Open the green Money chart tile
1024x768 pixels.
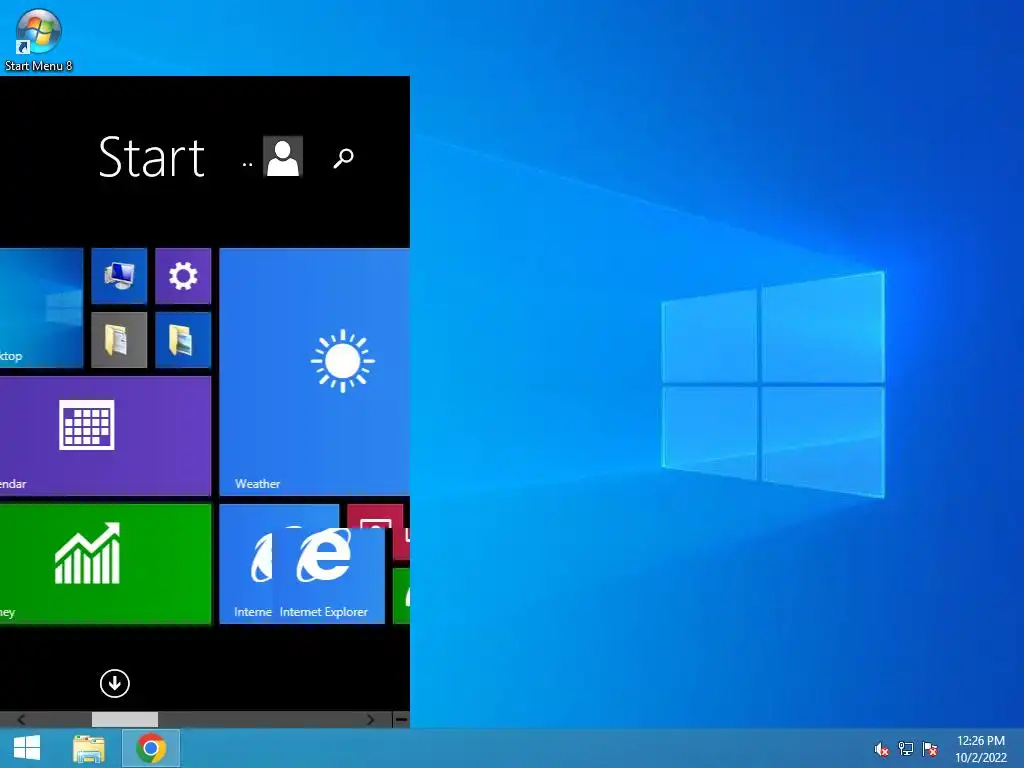(105, 564)
